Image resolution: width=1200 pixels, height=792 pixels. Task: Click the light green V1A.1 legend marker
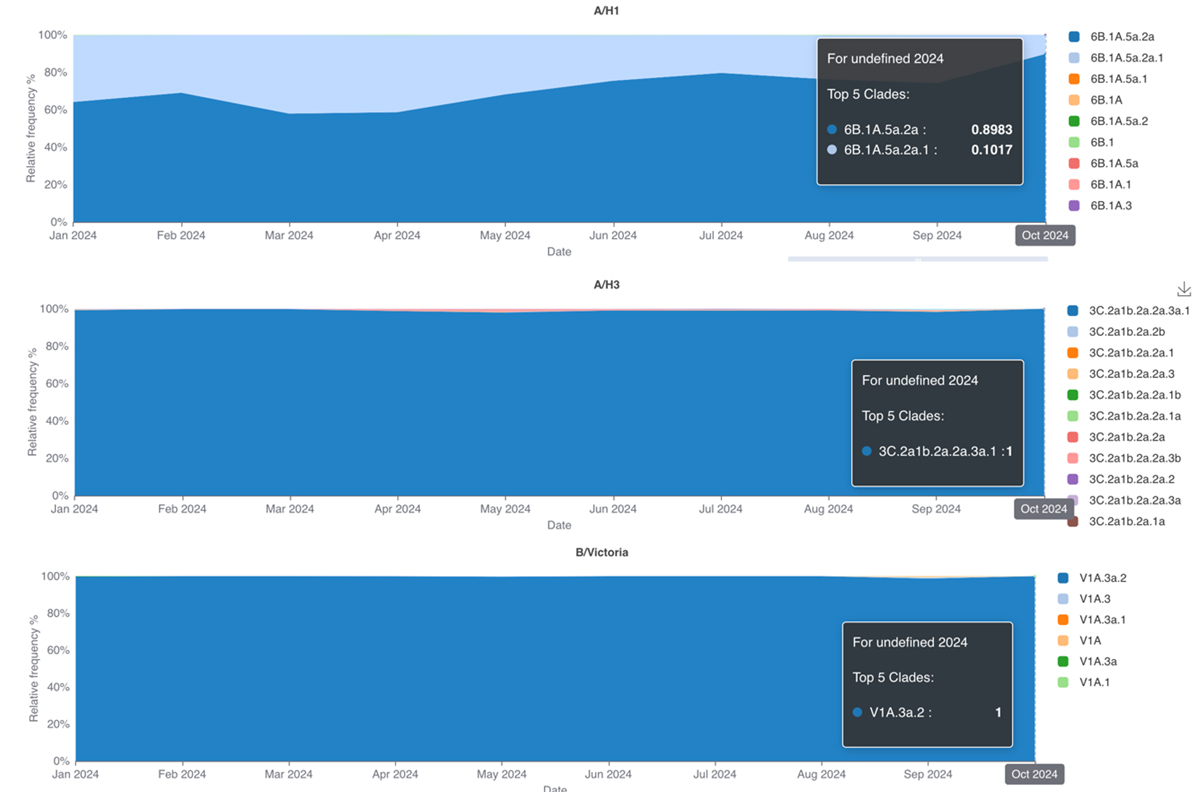[x=1064, y=682]
